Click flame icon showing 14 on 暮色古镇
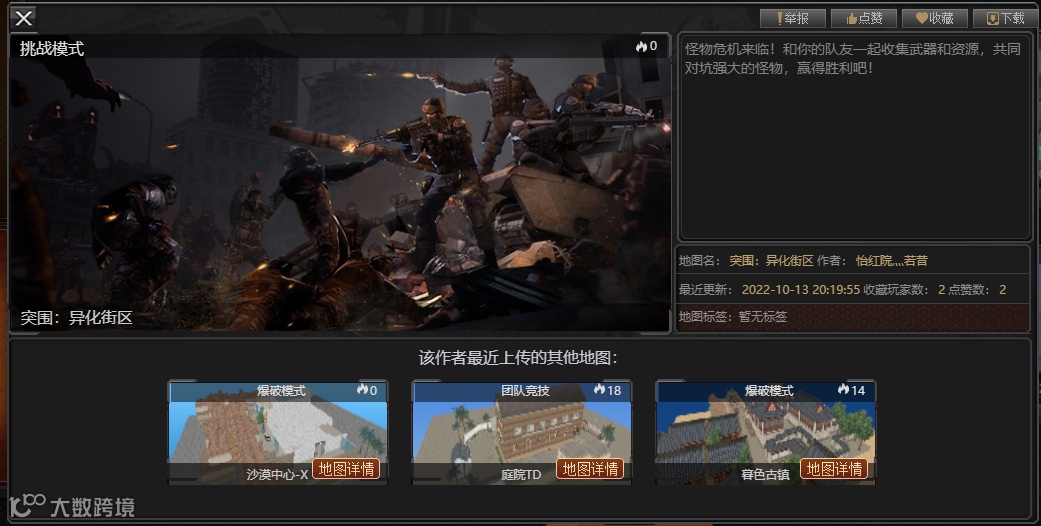The height and width of the screenshot is (526, 1041). point(843,390)
